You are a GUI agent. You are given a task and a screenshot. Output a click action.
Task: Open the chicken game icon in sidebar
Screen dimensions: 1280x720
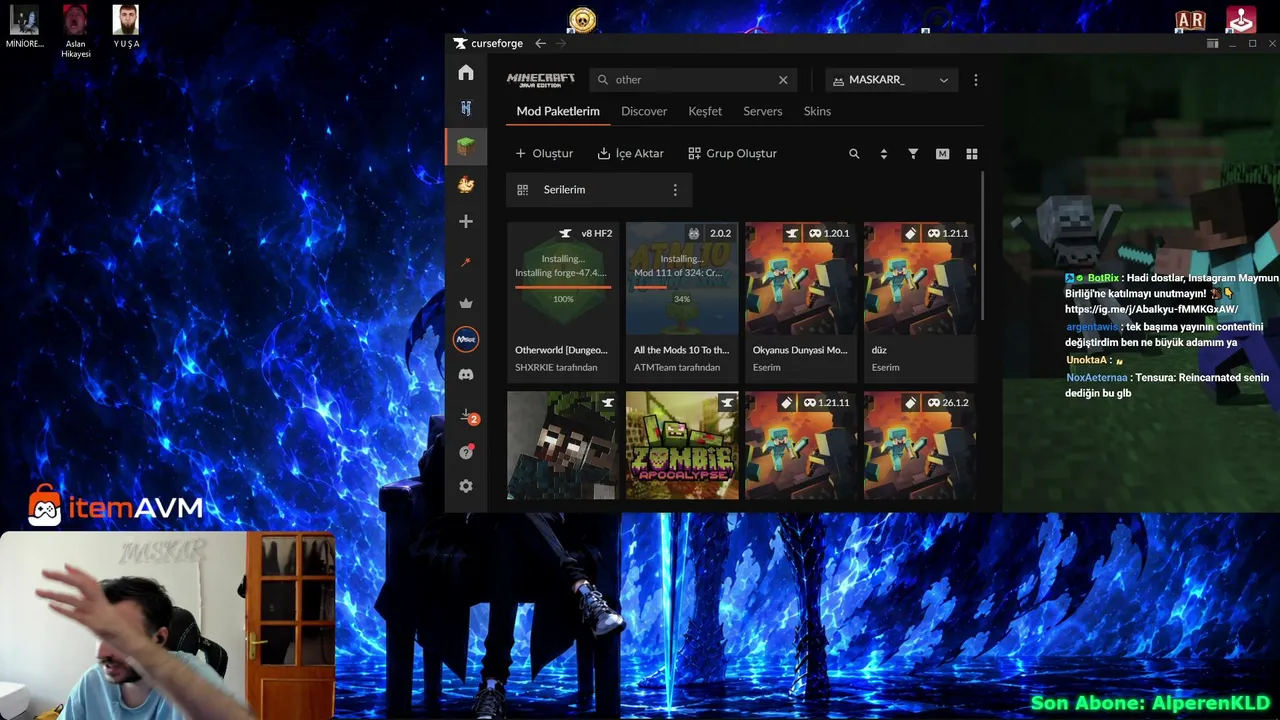[x=466, y=185]
